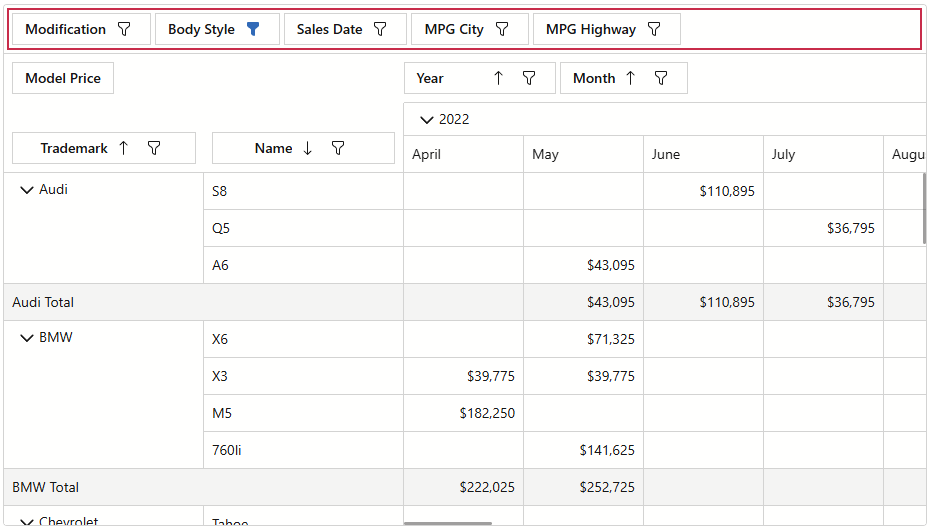This screenshot has width=930, height=530.
Task: Collapse the Audi trademark row group
Action: (27, 190)
